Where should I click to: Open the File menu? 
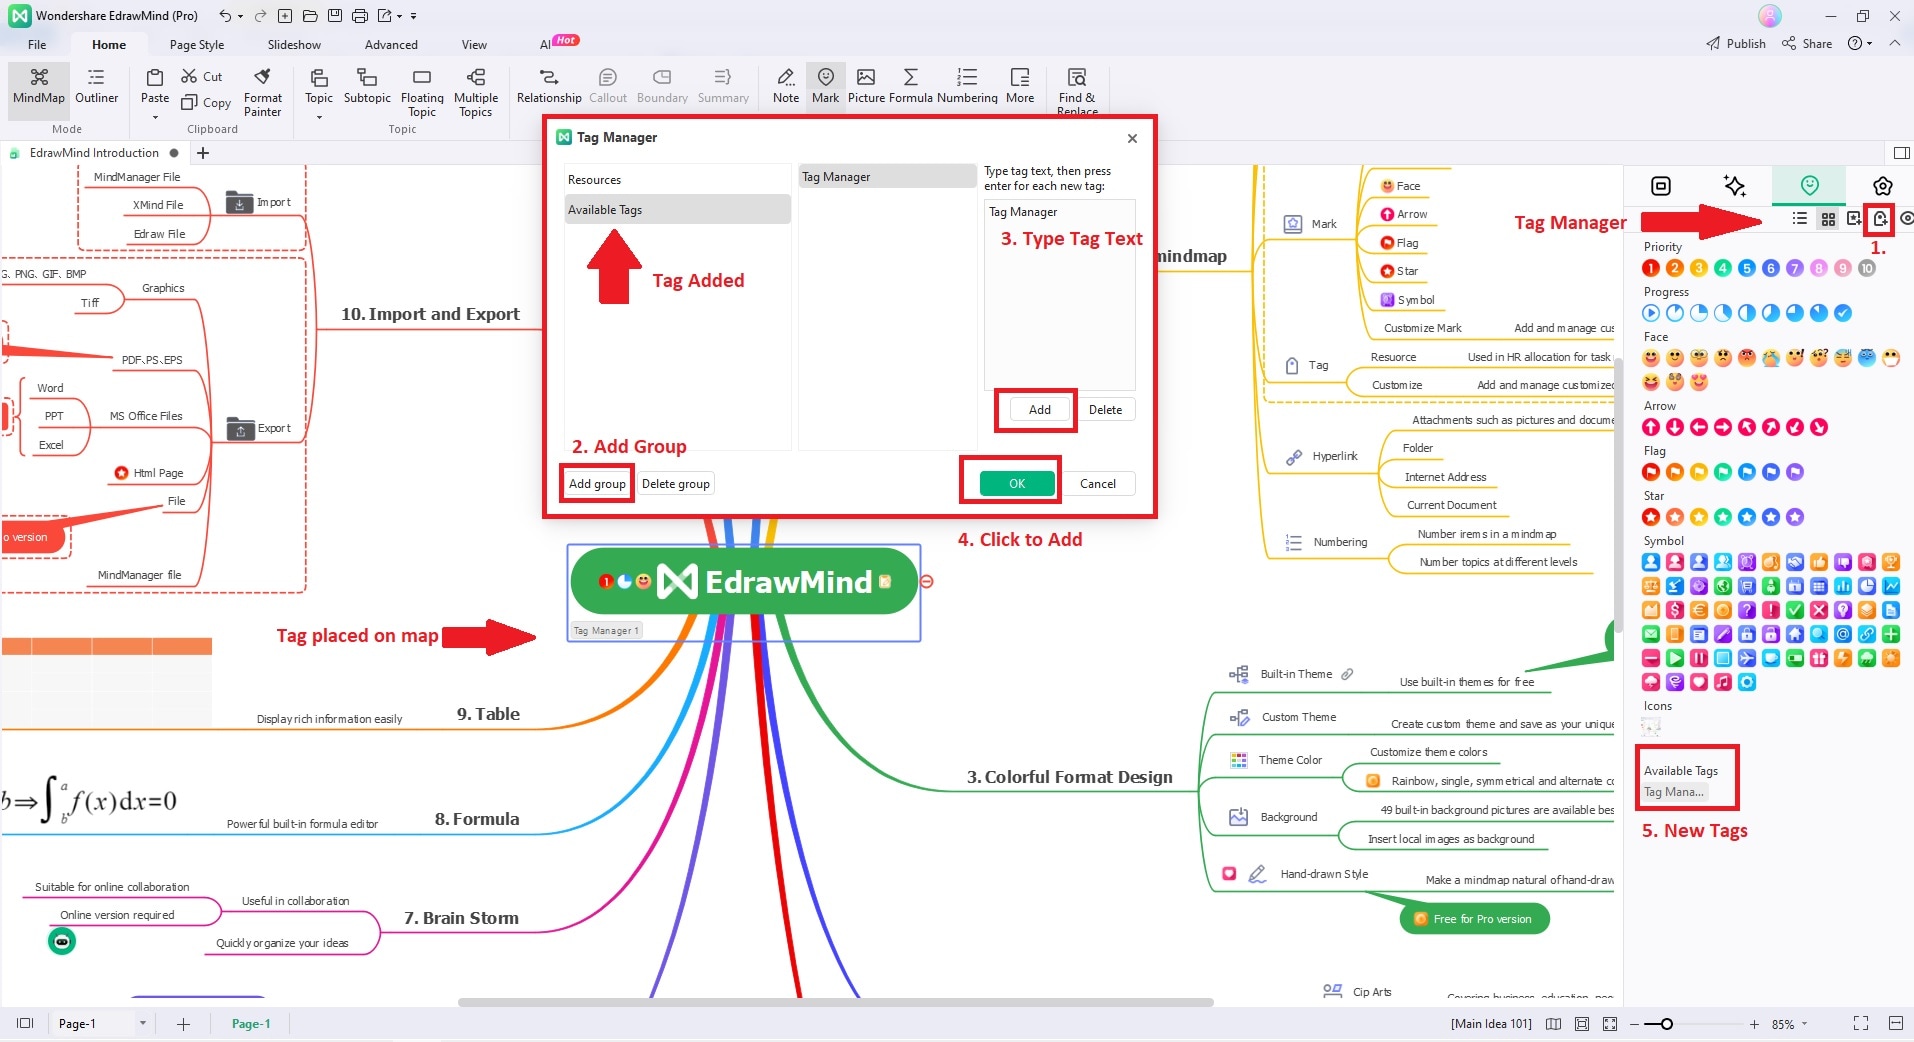point(37,45)
